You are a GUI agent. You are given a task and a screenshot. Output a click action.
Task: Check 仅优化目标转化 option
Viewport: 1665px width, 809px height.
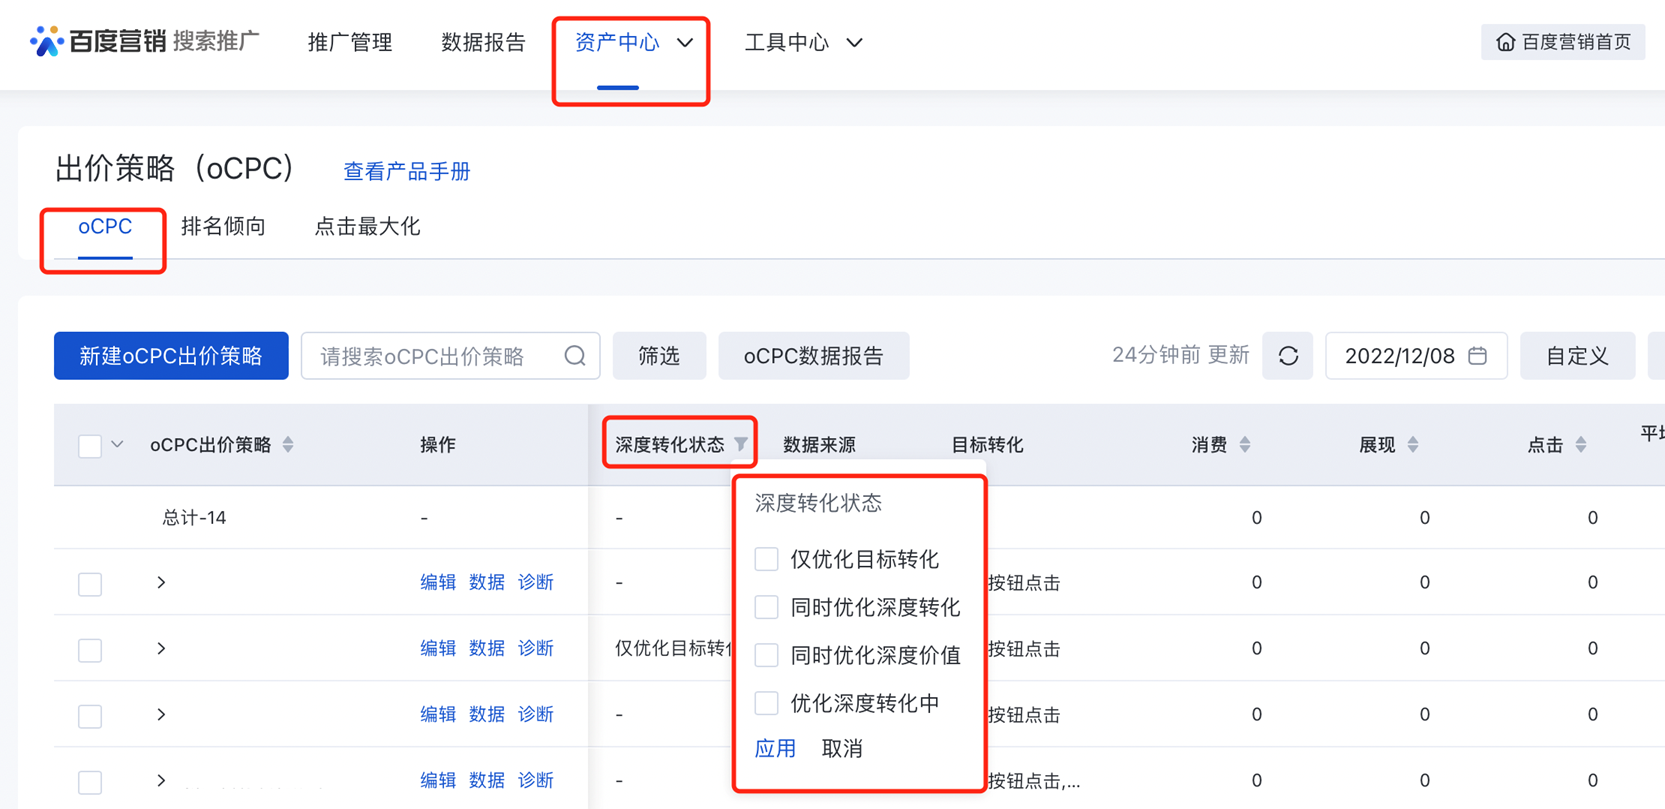click(x=767, y=559)
